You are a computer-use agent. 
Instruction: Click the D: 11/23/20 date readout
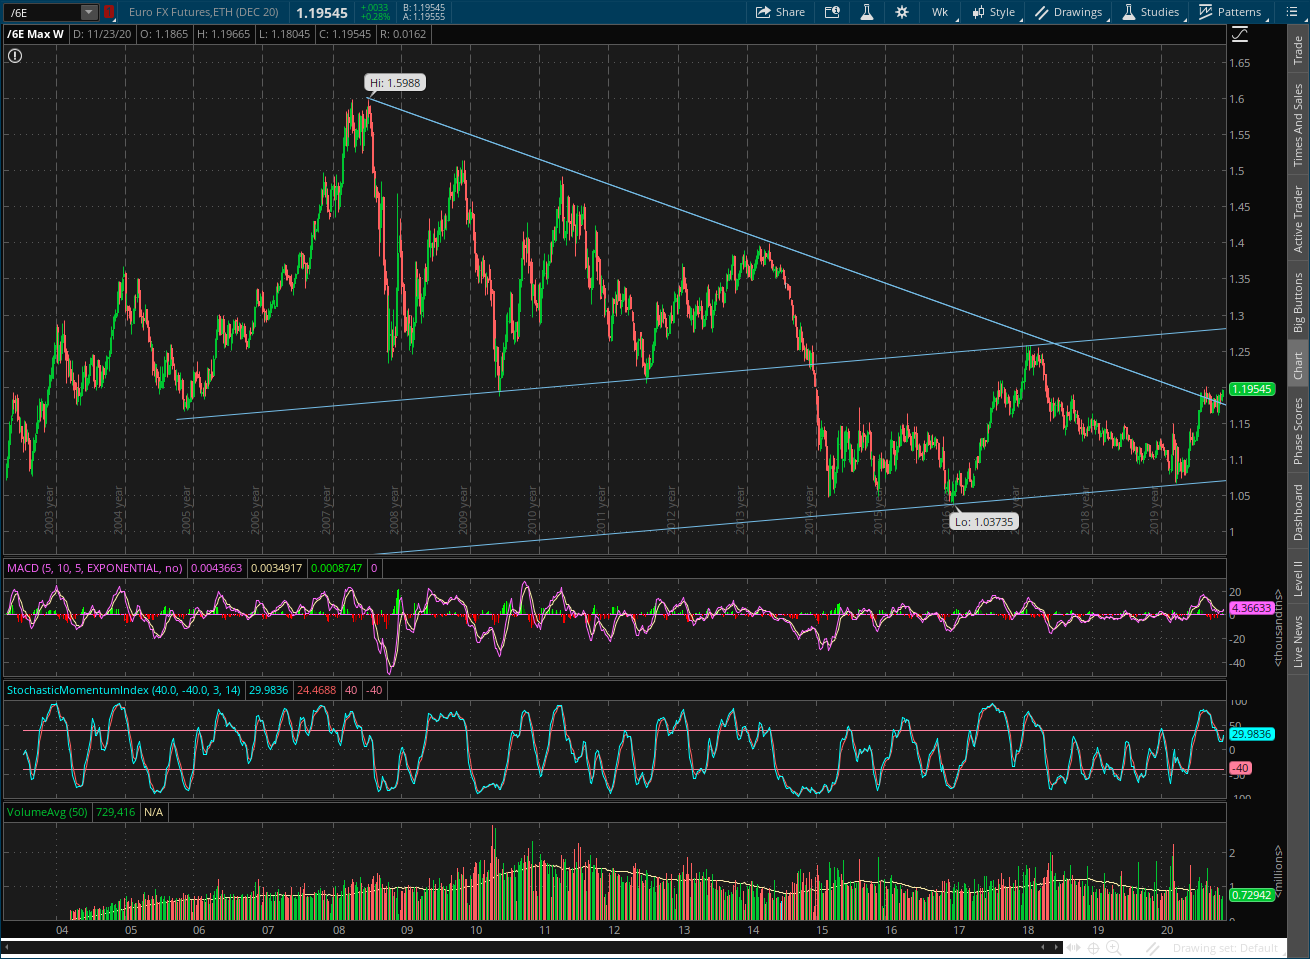coord(102,34)
